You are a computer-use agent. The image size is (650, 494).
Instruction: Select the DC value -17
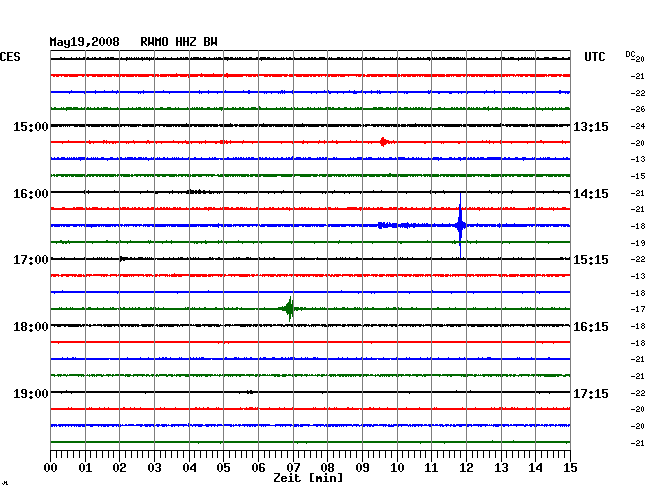[x=638, y=309]
